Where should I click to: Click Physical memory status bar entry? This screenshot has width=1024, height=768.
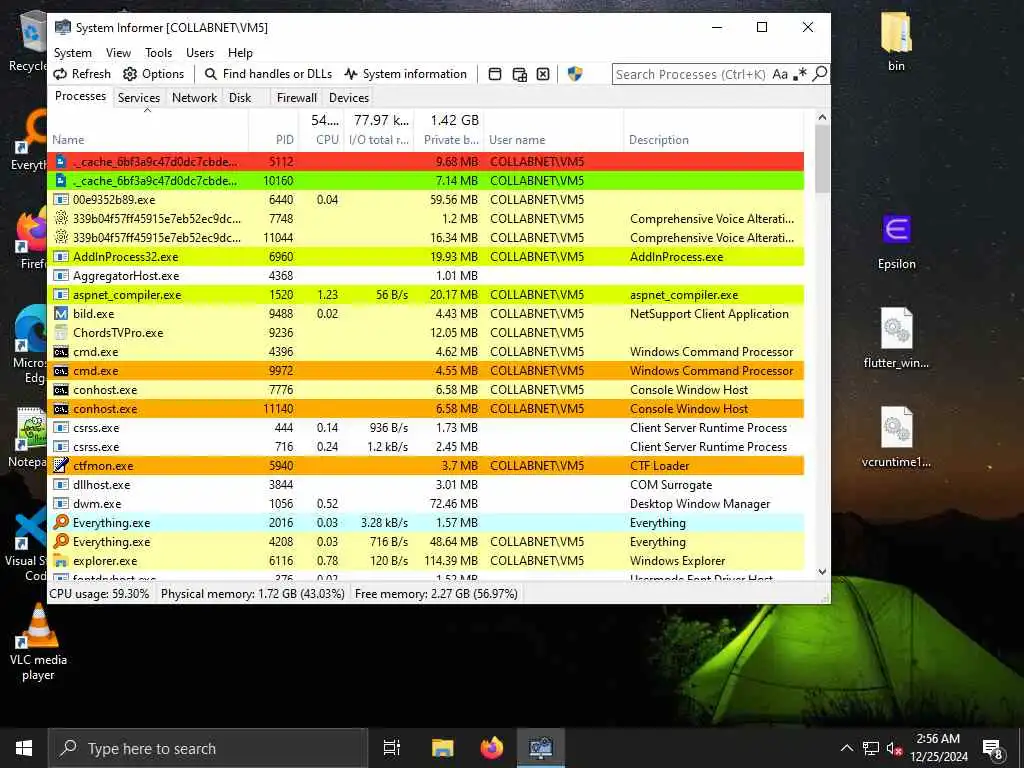(253, 594)
